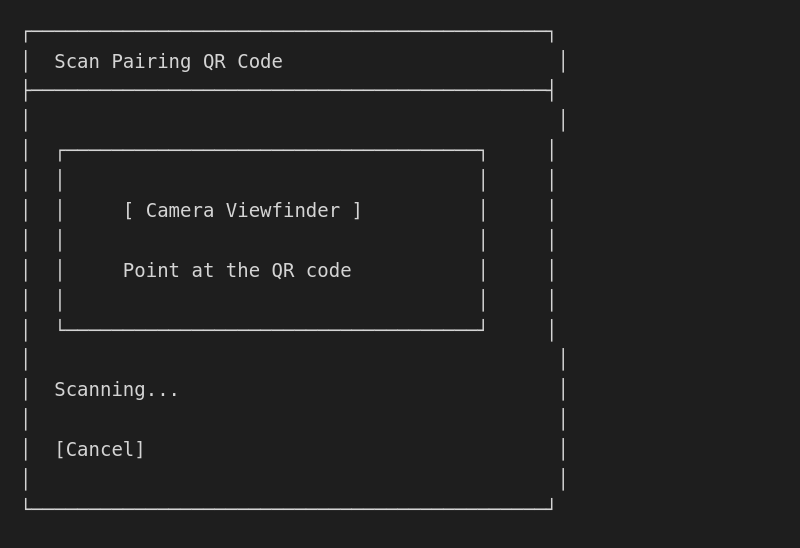Click the "Scan Pairing QR Code" title
Image resolution: width=800 pixels, height=548 pixels.
[x=168, y=62]
